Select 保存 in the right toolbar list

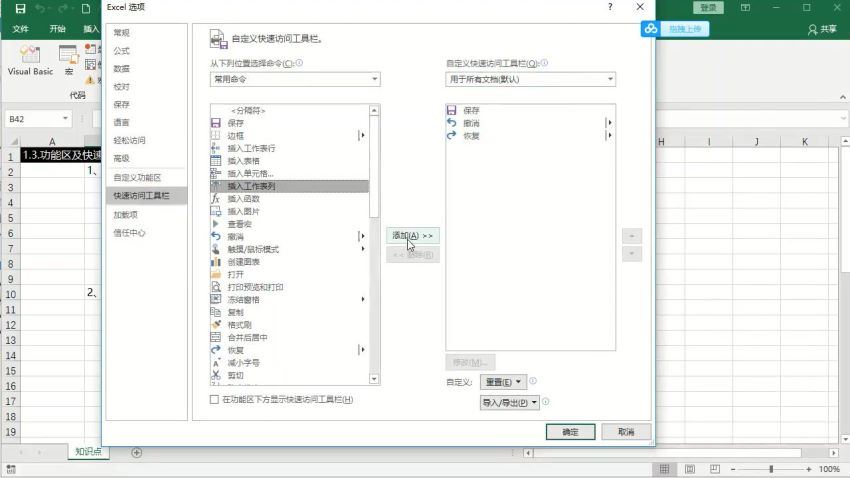pyautogui.click(x=530, y=110)
